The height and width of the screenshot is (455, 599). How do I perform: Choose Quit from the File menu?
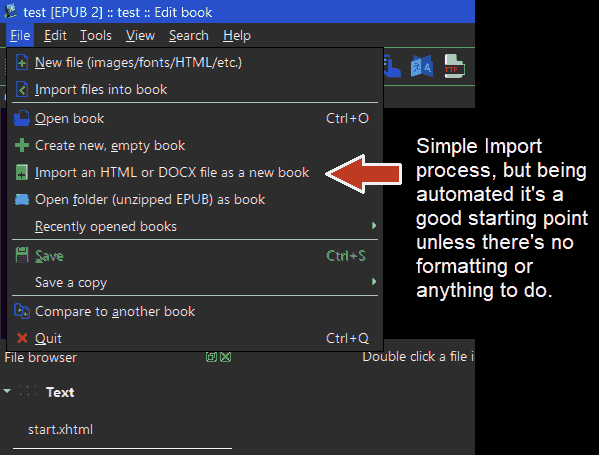click(x=195, y=338)
